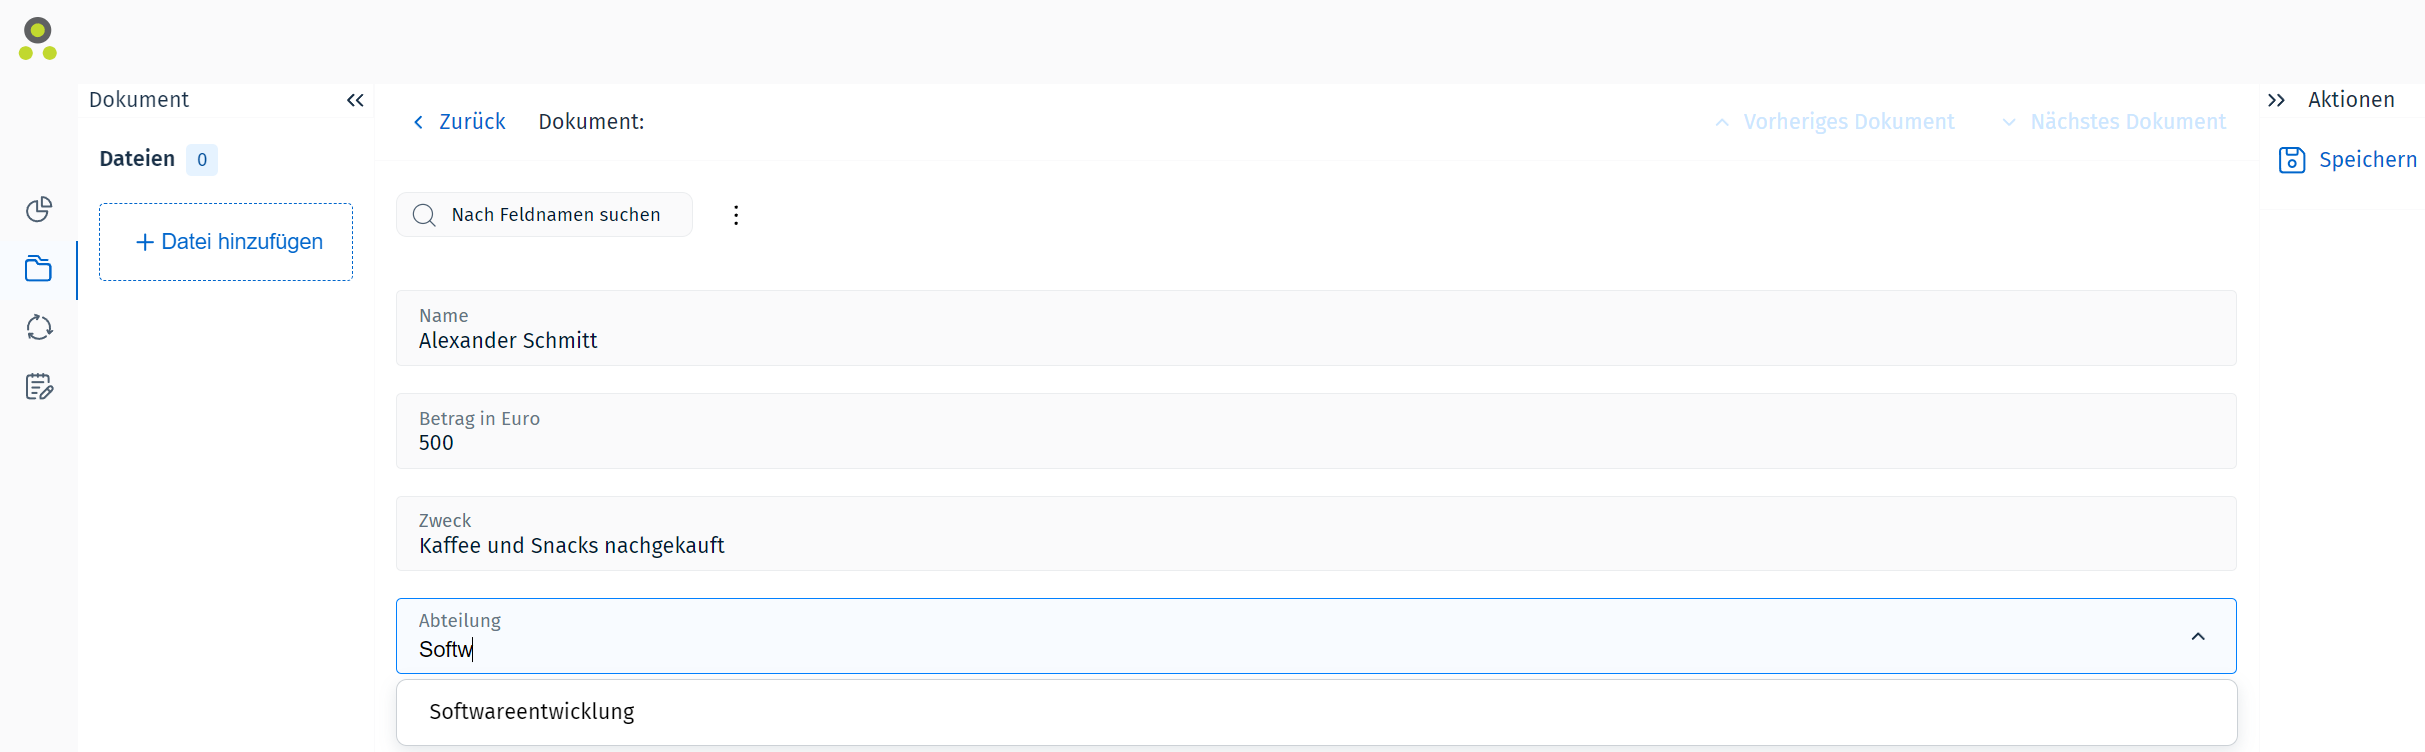Click the Dateien count badge

pyautogui.click(x=202, y=160)
